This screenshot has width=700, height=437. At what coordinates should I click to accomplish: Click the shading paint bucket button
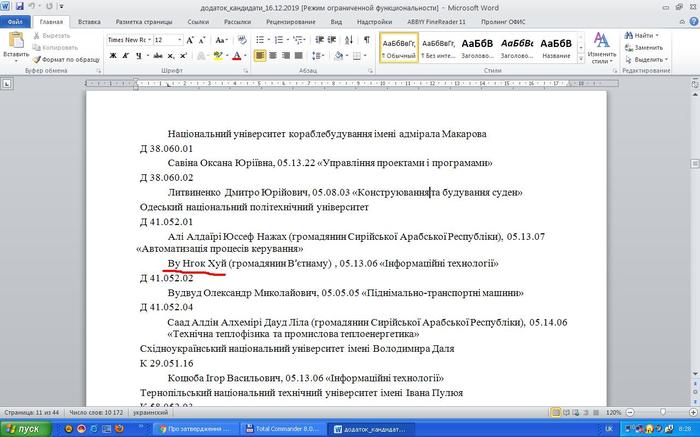click(338, 56)
